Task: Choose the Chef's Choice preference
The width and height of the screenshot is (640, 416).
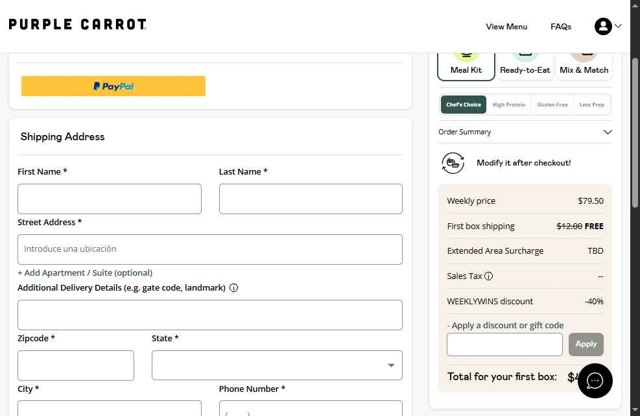Action: (x=463, y=105)
